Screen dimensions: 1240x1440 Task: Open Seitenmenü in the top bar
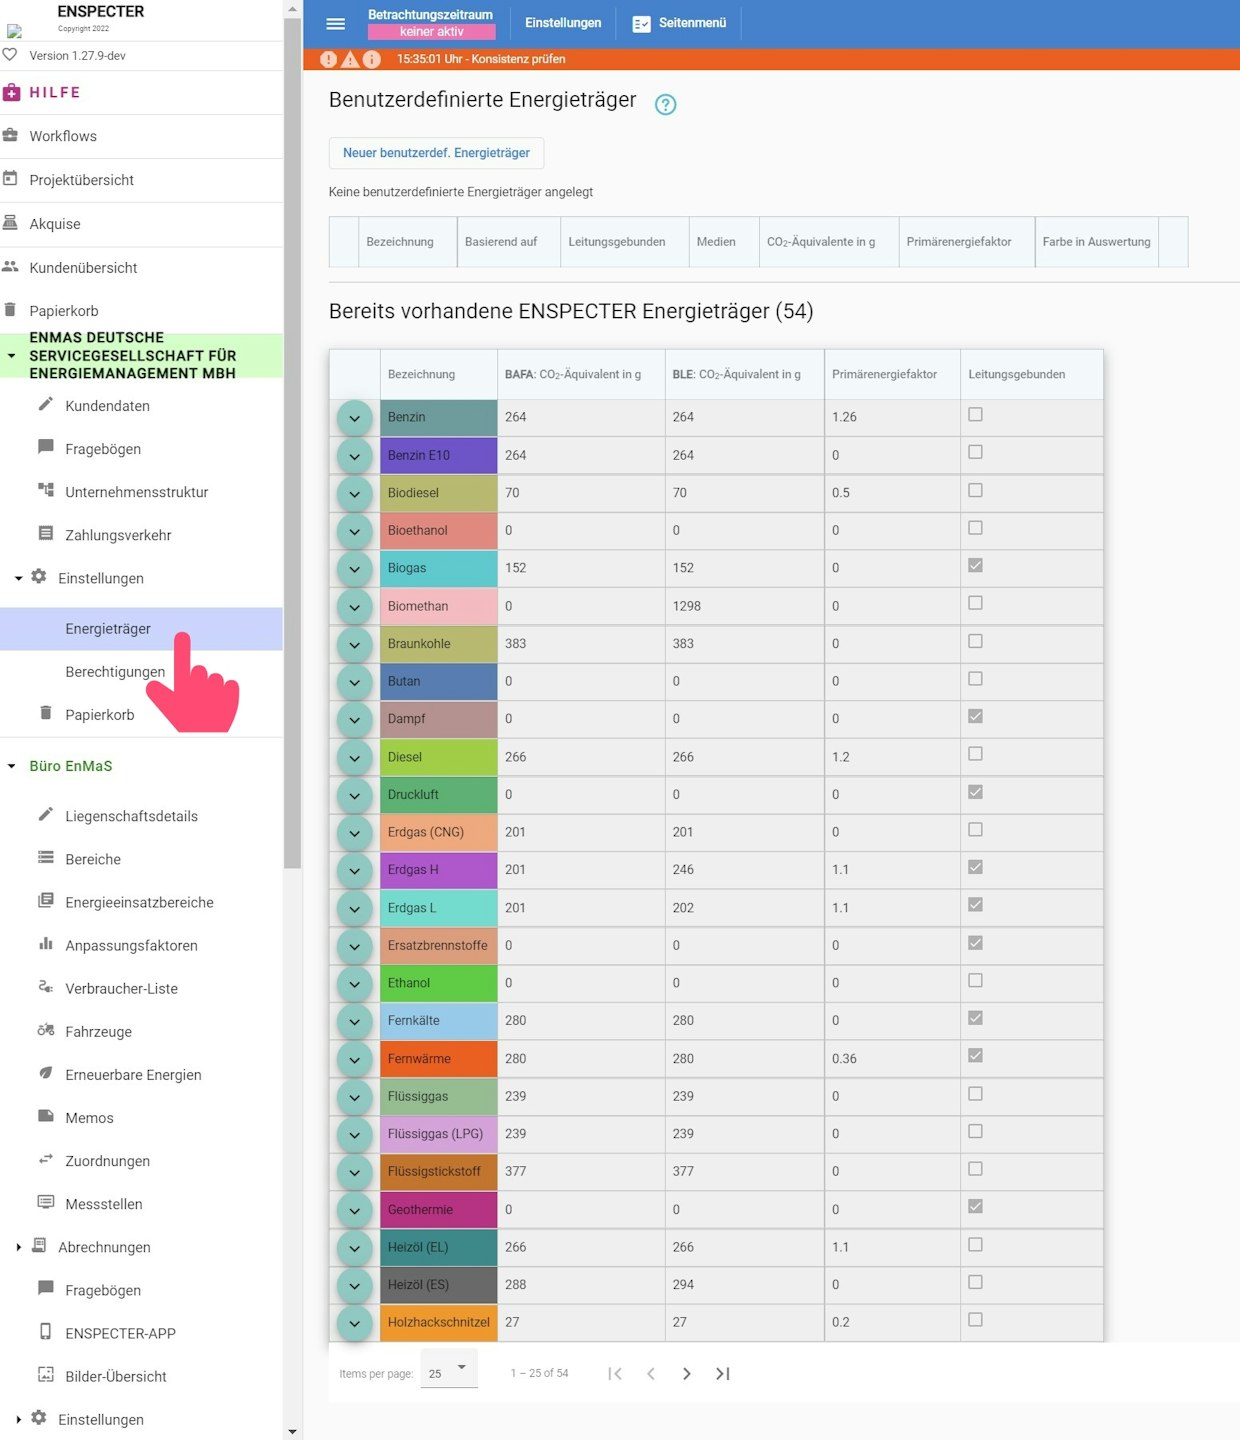click(x=680, y=23)
